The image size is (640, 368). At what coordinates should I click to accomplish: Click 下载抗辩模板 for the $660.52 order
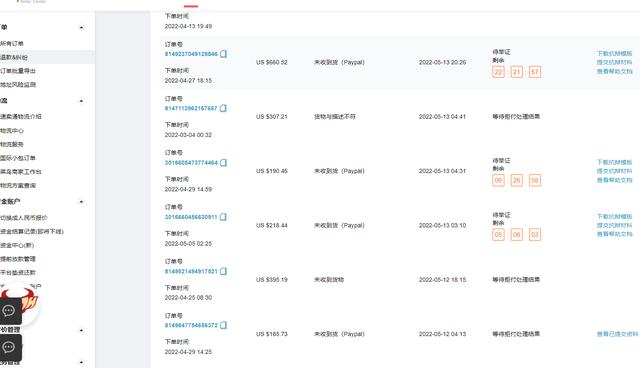click(614, 53)
